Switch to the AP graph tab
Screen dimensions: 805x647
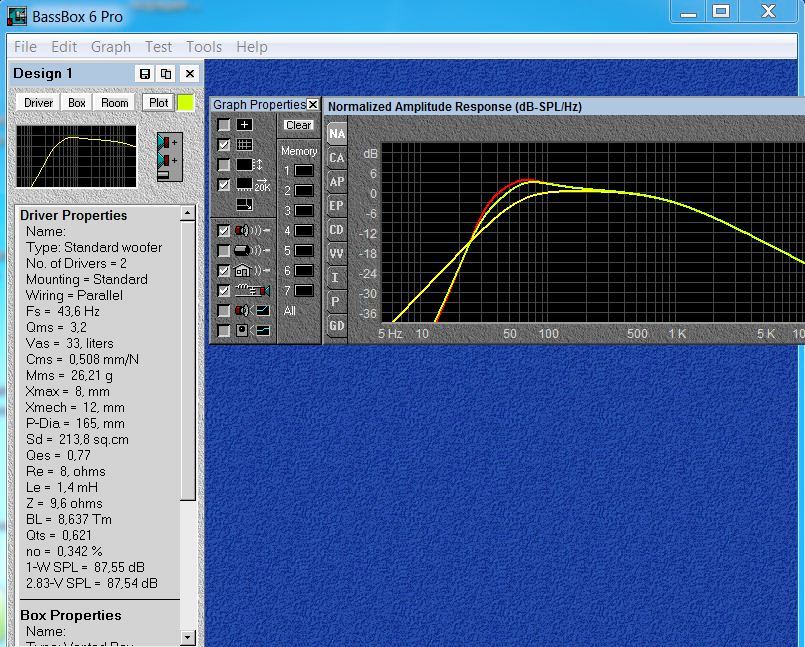pos(337,182)
